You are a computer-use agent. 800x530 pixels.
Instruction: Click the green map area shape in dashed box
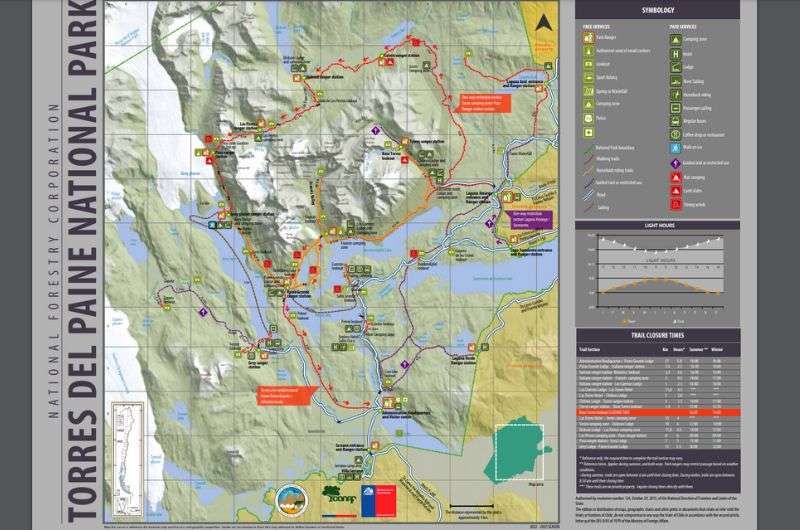tap(518, 449)
